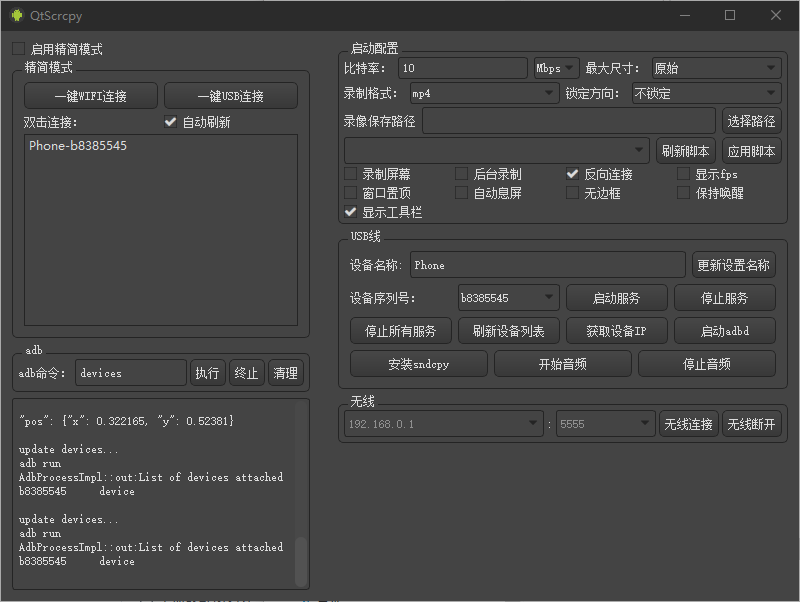Open the Mbps unit dropdown
800x602 pixels.
(556, 68)
